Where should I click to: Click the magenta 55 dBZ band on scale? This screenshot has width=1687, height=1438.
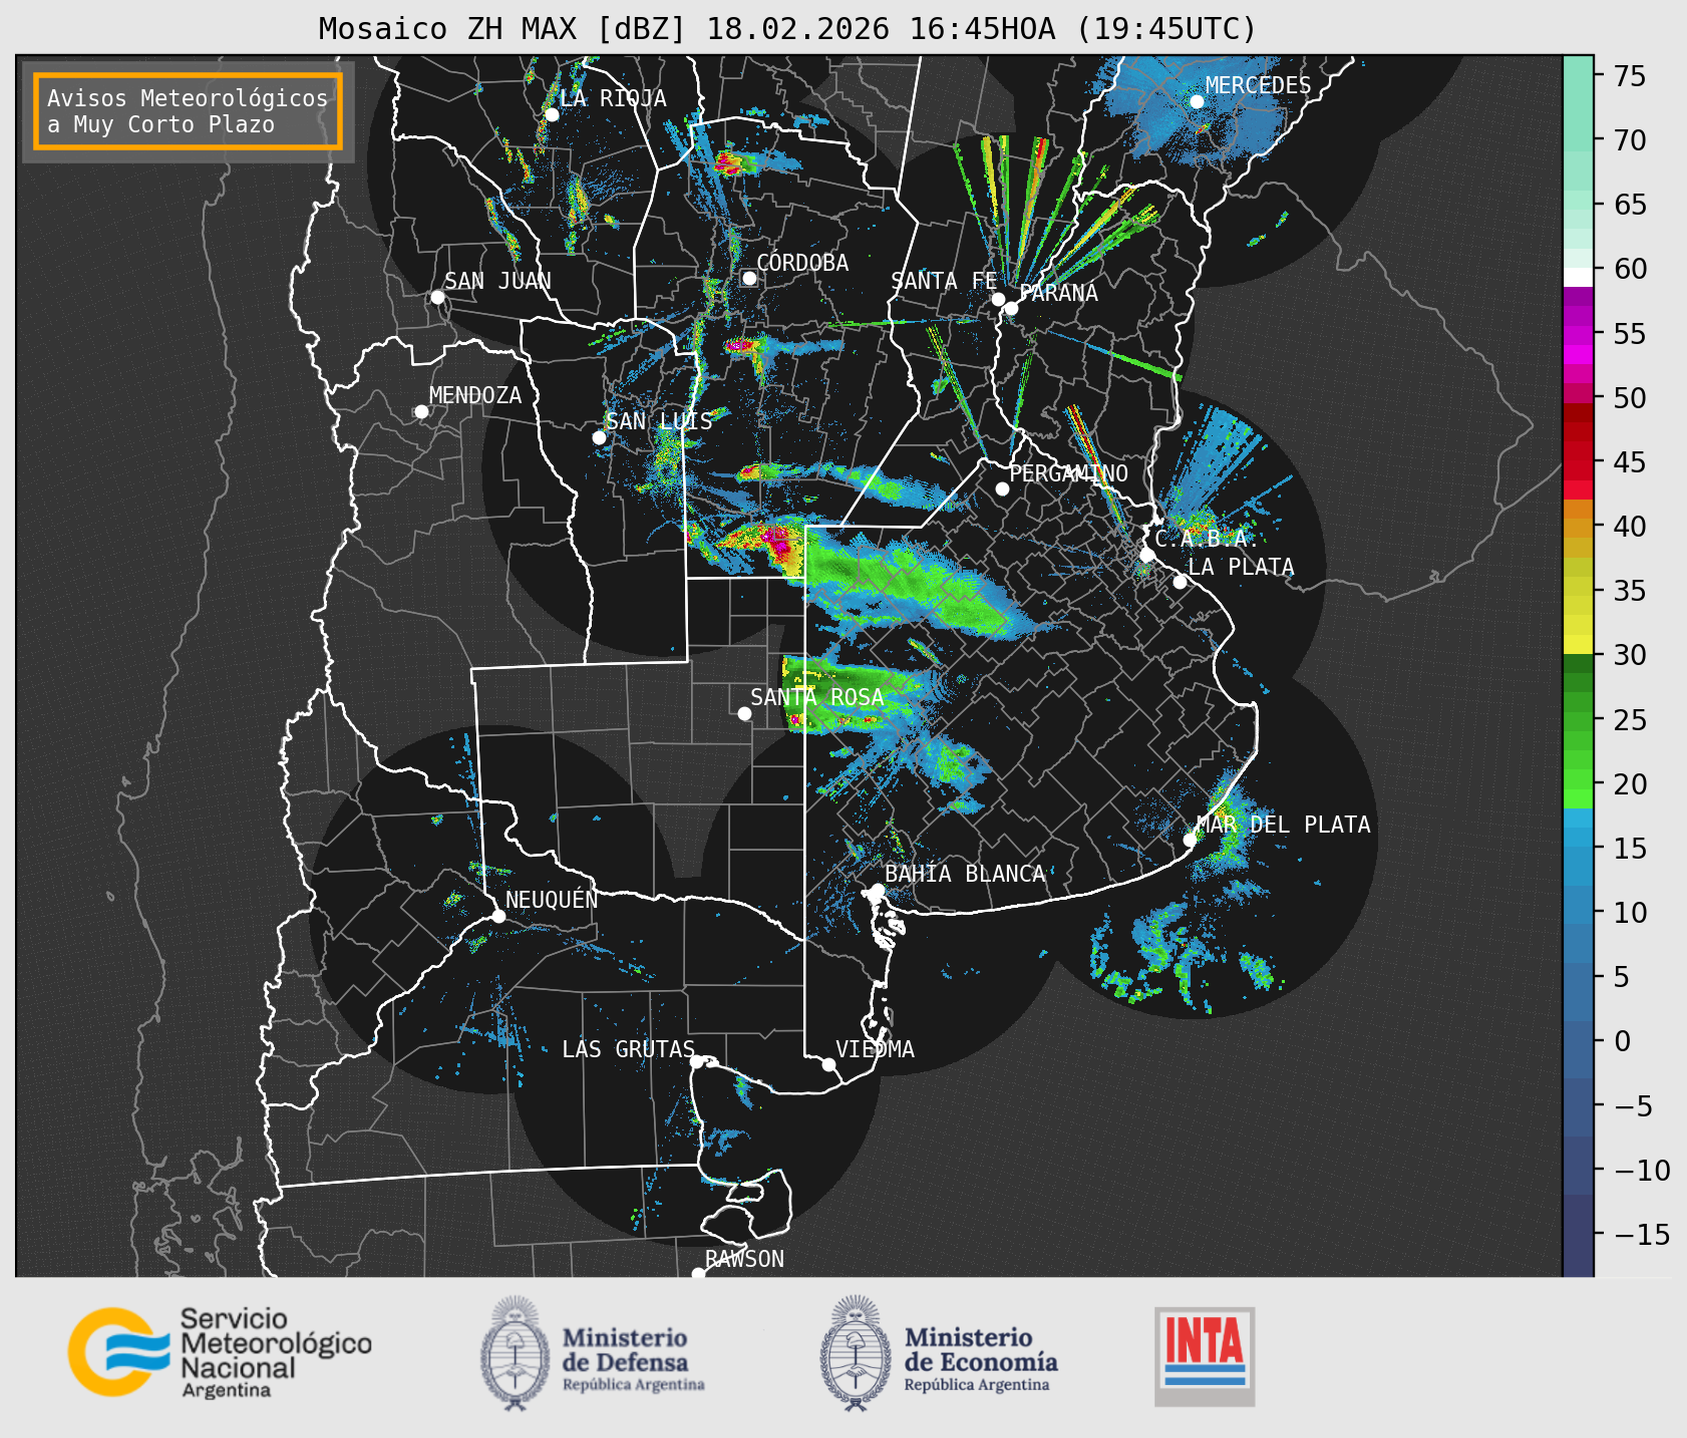[1578, 333]
